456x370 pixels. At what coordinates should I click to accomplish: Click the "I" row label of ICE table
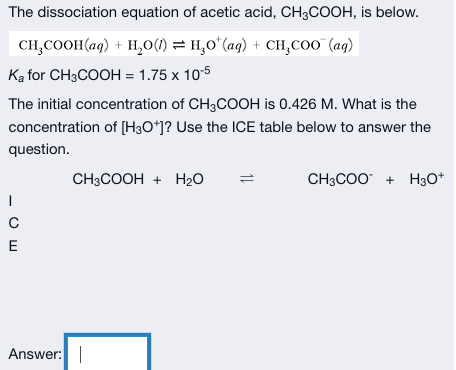click(x=11, y=201)
